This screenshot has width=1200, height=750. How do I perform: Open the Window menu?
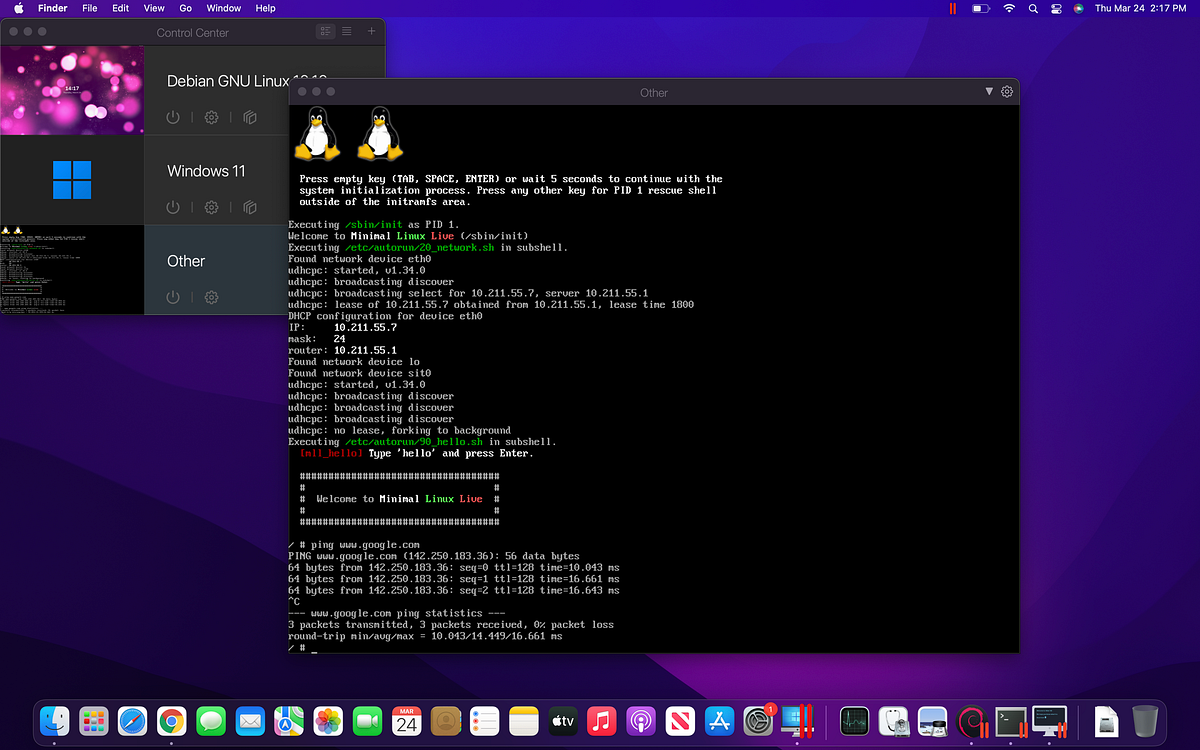[223, 8]
